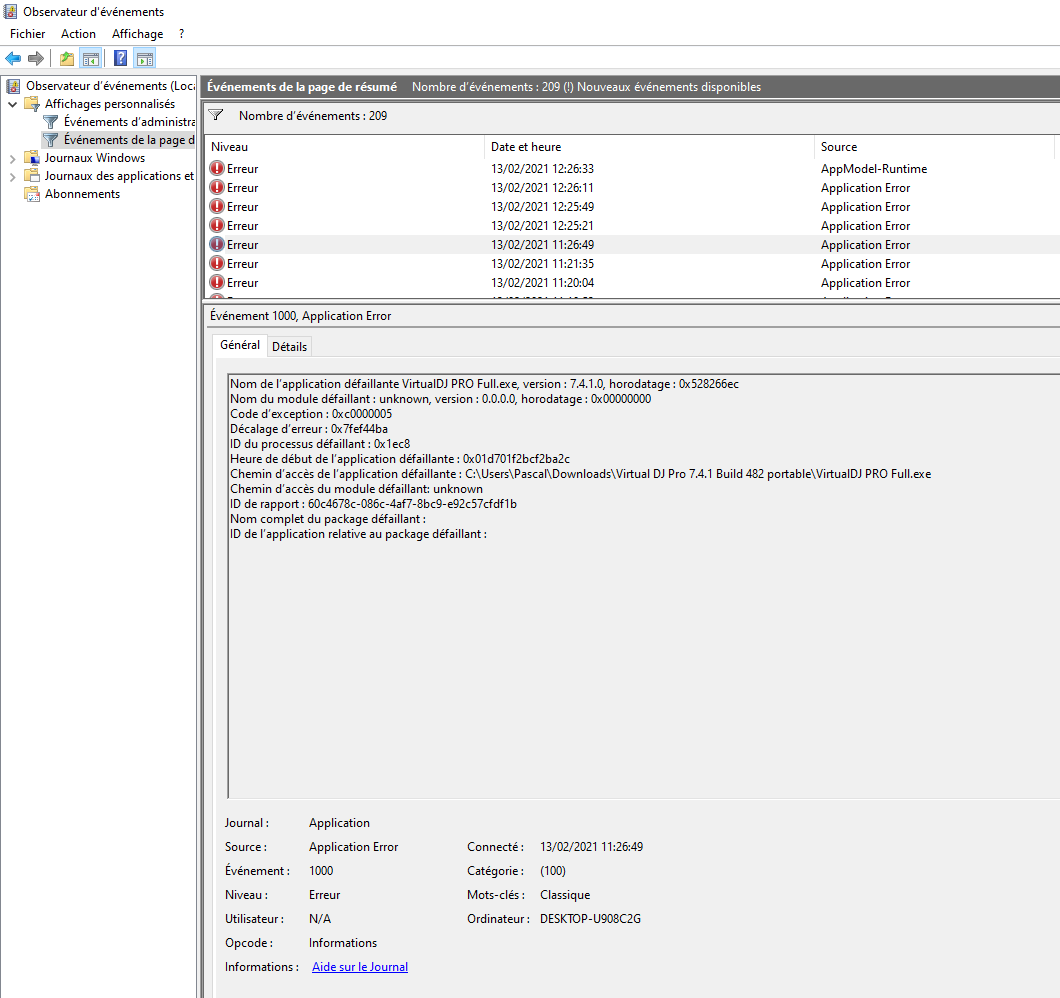
Task: Select the Abonnements tree item
Action: click(x=82, y=194)
